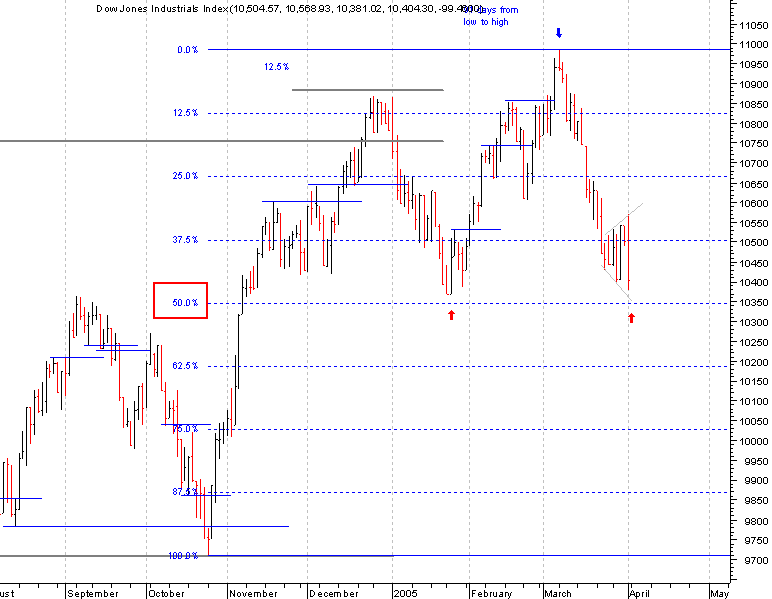Select the 87.5% retracement label
This screenshot has height=599, width=772.
pyautogui.click(x=185, y=492)
